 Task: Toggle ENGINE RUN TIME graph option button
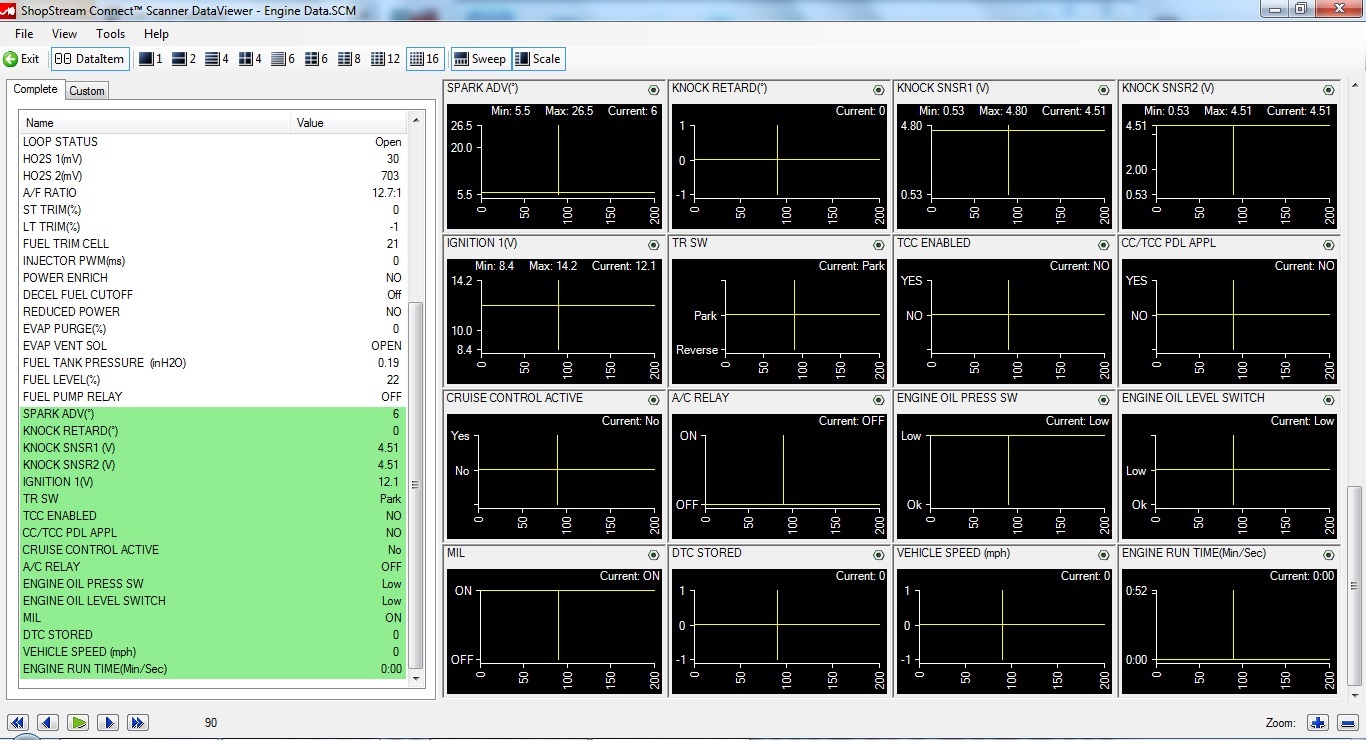coord(1328,555)
